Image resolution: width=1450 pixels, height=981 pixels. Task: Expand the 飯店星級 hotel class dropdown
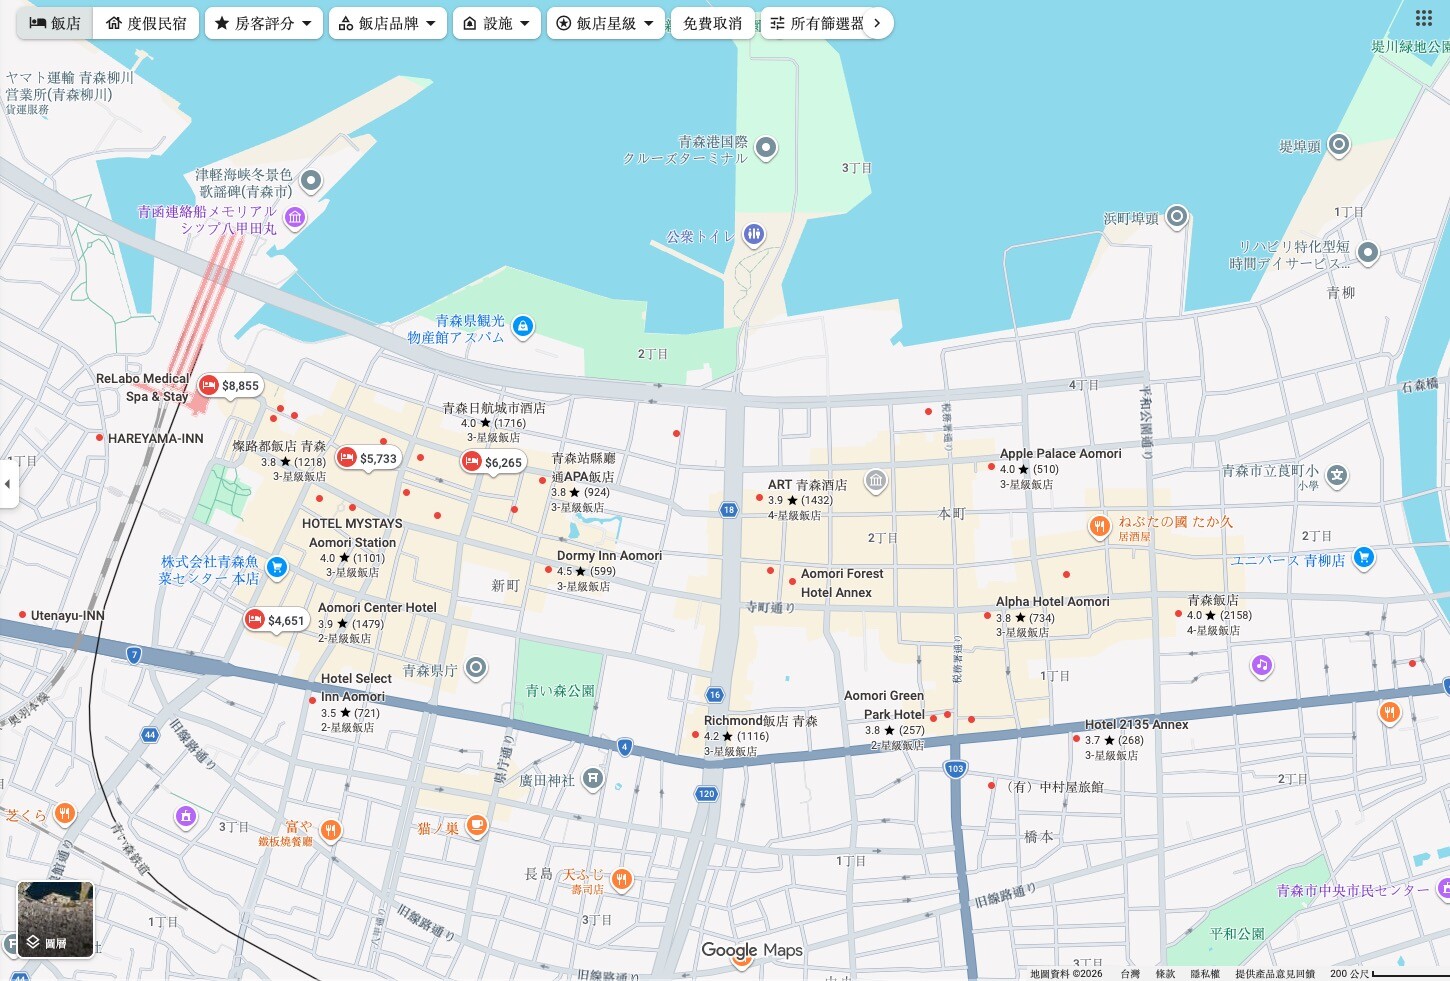coord(605,23)
